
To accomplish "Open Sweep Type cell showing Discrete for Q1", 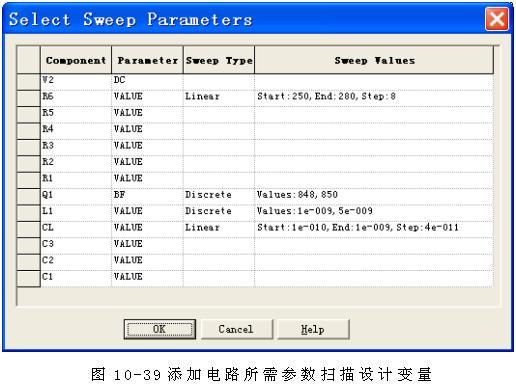I will pos(219,197).
